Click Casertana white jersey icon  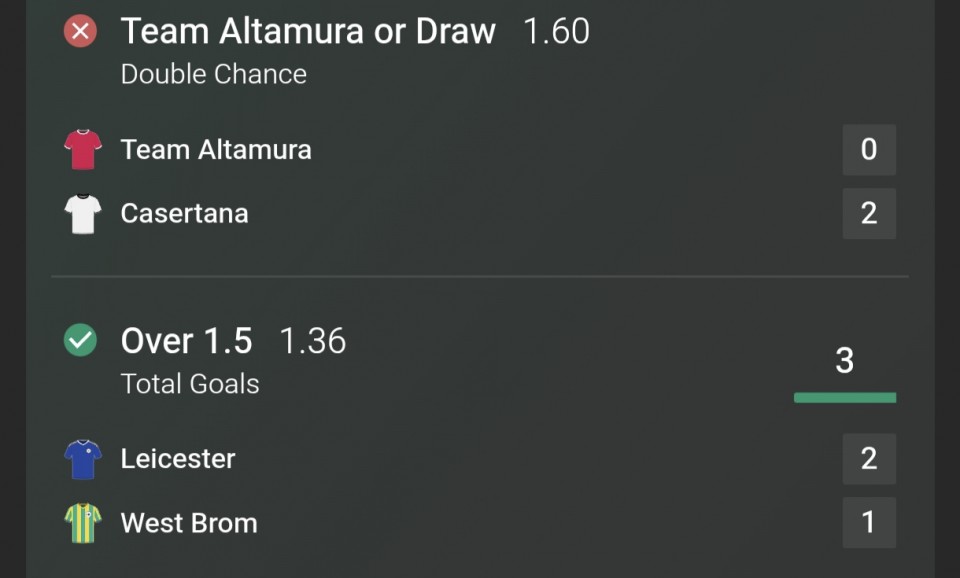pos(83,213)
